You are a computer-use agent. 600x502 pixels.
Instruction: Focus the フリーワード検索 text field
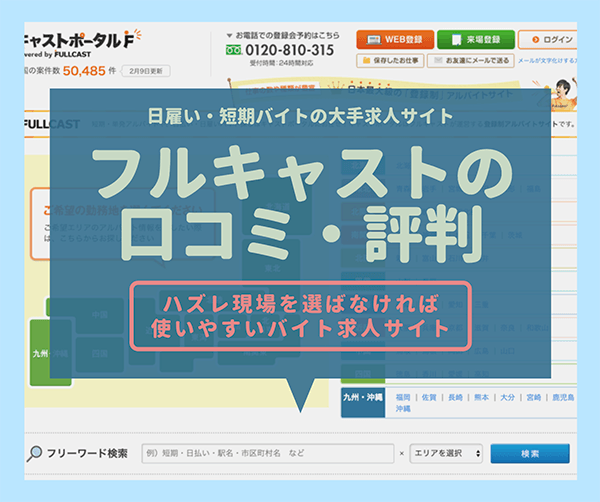pos(268,453)
